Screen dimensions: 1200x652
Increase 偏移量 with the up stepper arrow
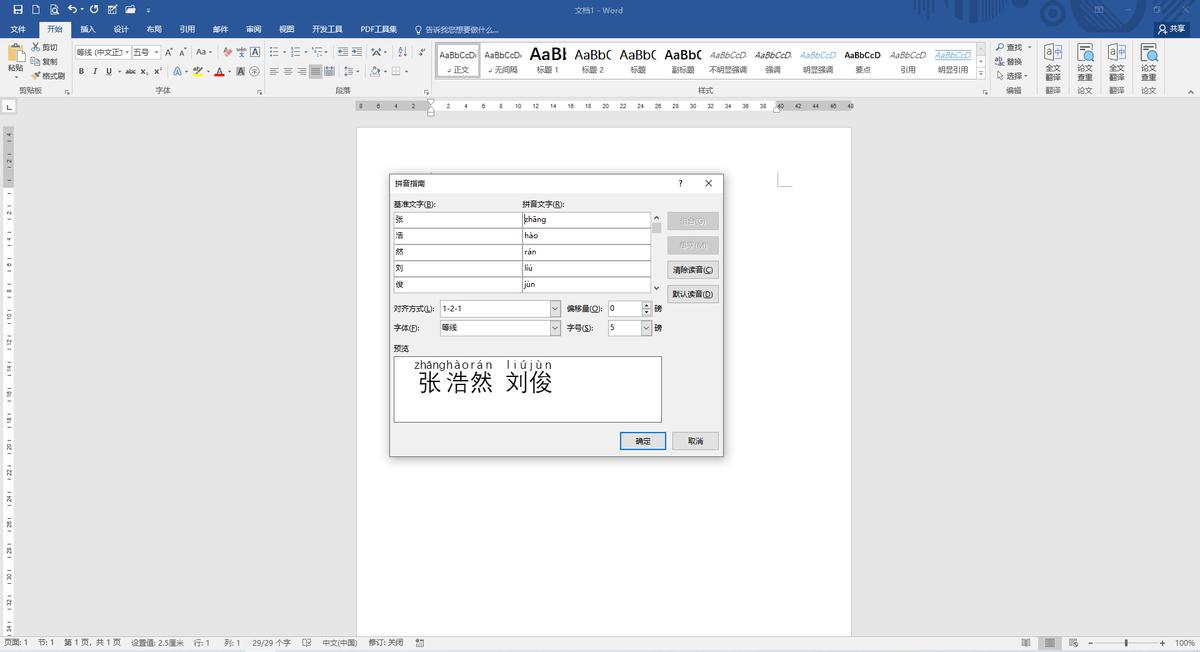(646, 304)
